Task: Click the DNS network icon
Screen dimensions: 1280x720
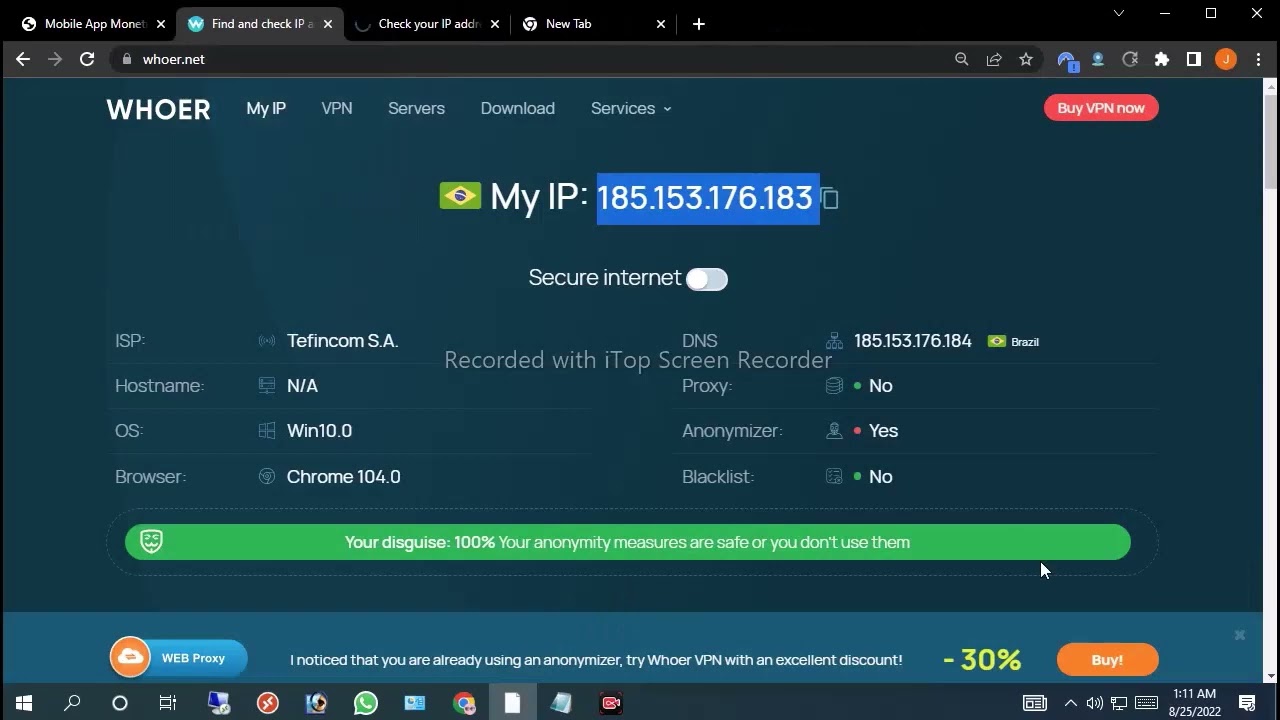Action: (x=834, y=341)
